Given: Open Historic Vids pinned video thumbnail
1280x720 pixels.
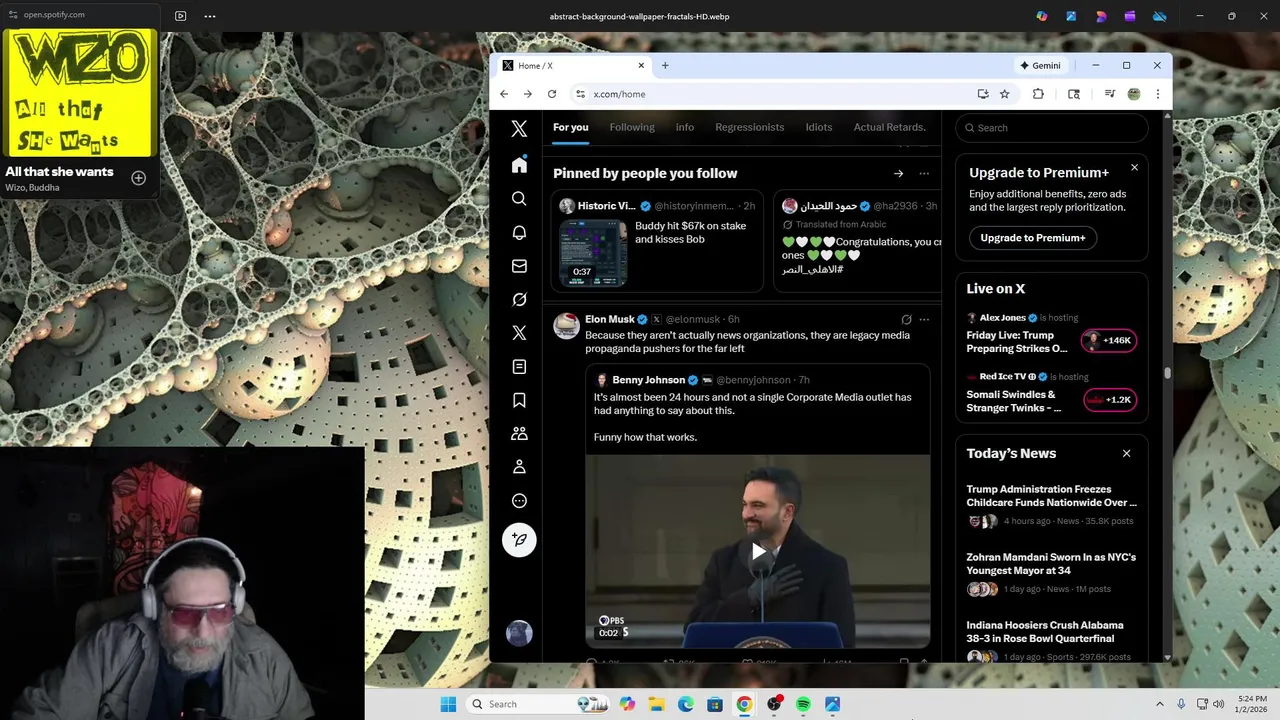Looking at the screenshot, I should pyautogui.click(x=593, y=253).
